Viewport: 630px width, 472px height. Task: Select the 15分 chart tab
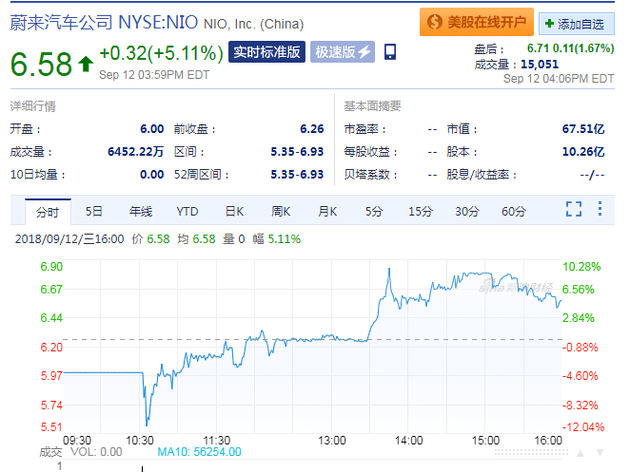pos(420,211)
